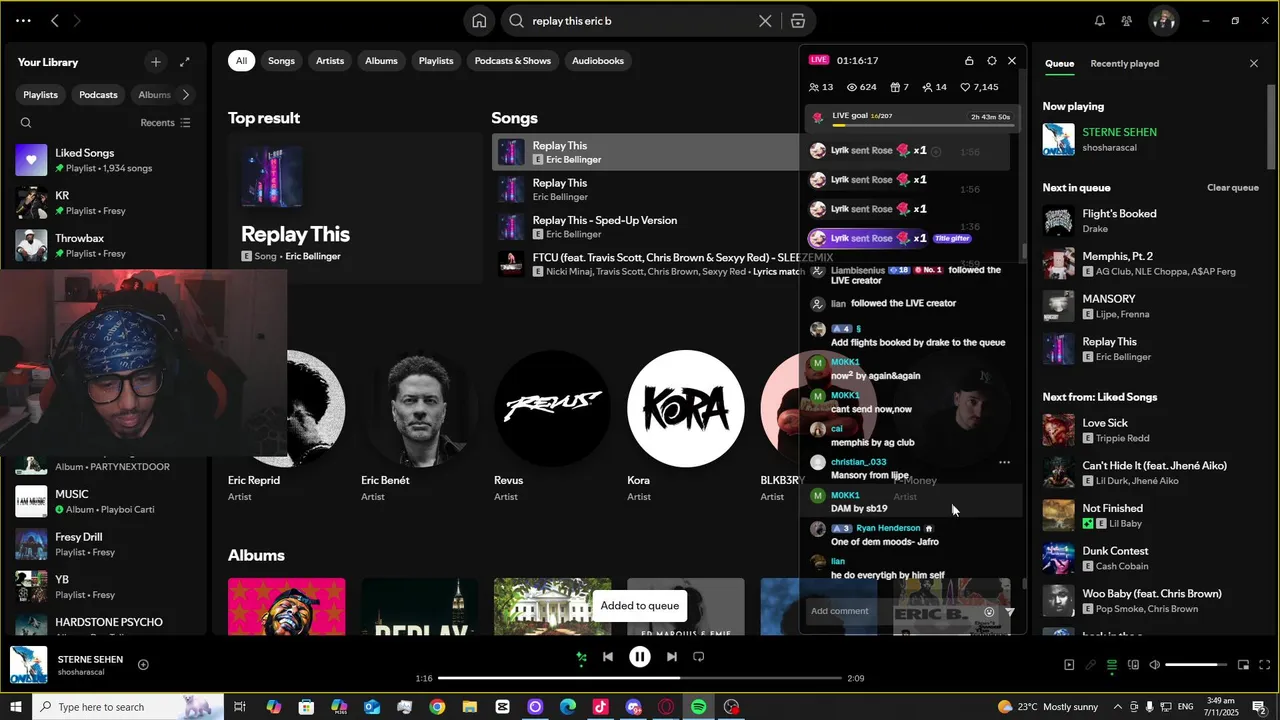Hide the Queue using the queue icon

click(1111, 665)
